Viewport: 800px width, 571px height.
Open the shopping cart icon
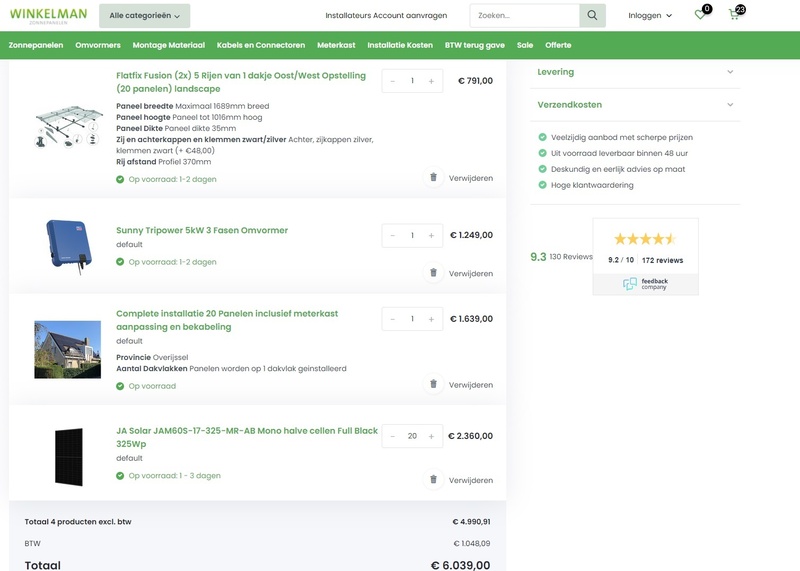(x=734, y=16)
